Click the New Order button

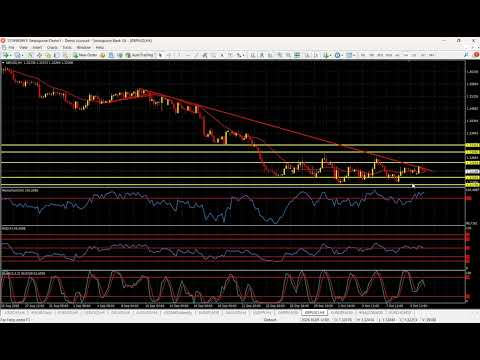coord(86,55)
